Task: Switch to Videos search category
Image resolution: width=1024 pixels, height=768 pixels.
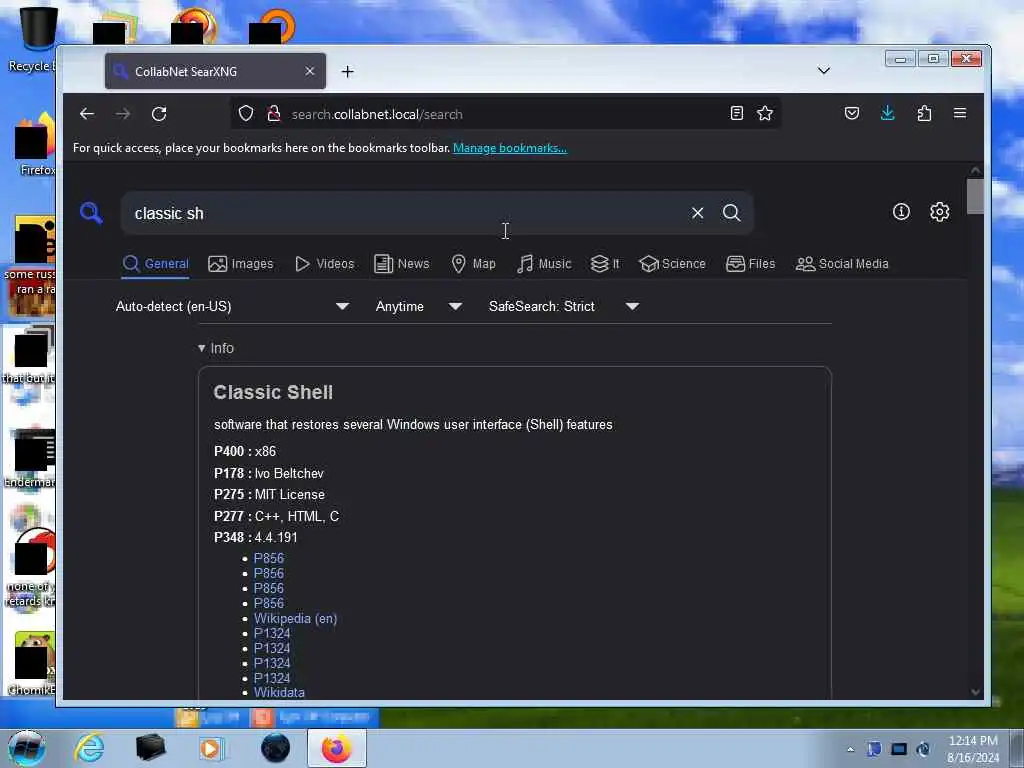Action: coord(324,264)
